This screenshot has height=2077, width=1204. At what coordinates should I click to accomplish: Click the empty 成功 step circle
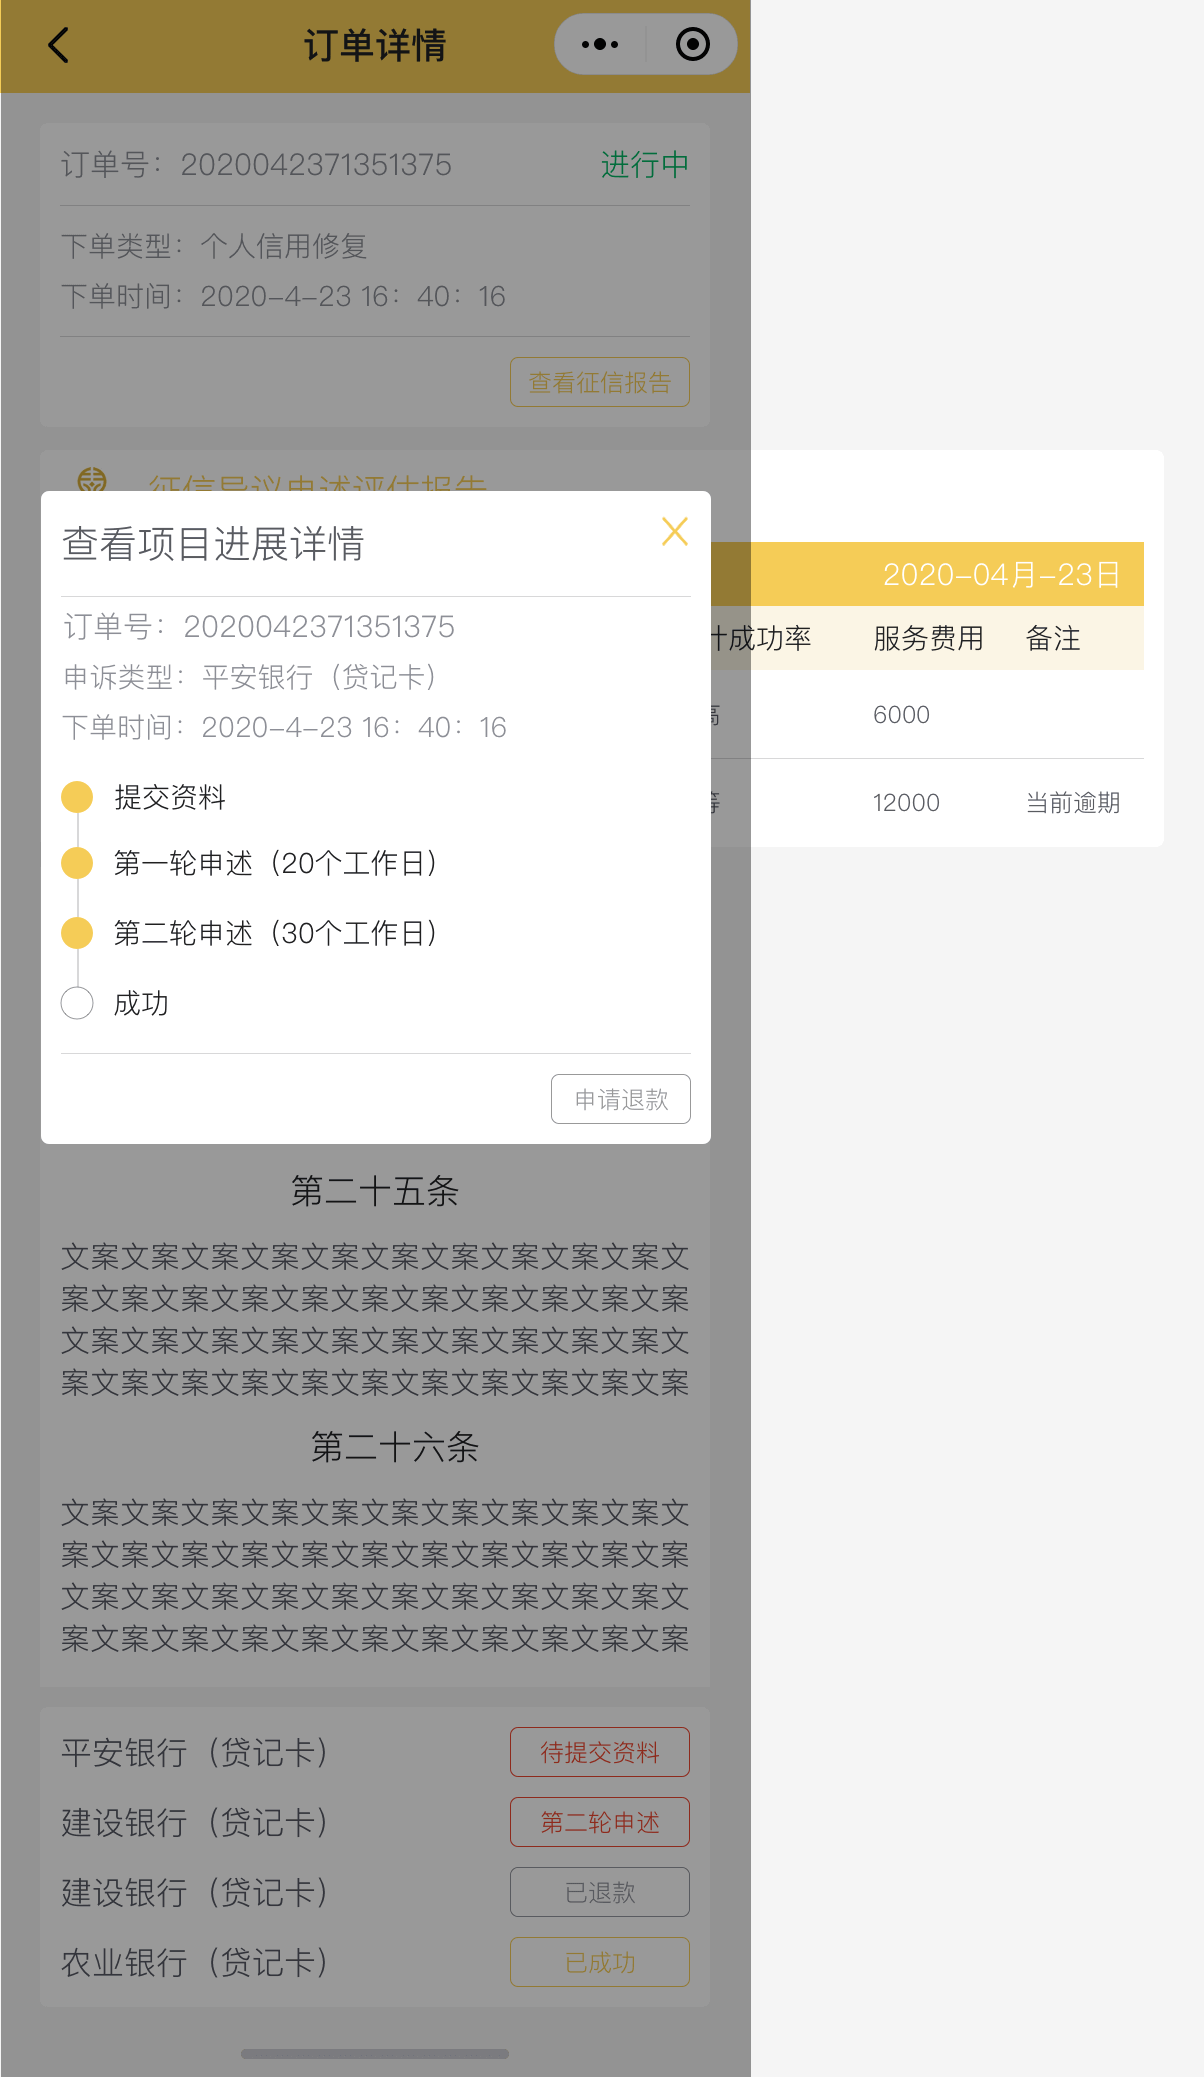click(77, 1003)
